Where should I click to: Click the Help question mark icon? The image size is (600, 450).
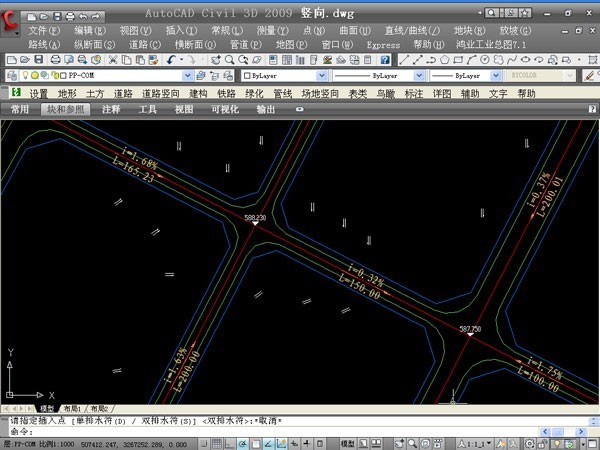(384, 60)
